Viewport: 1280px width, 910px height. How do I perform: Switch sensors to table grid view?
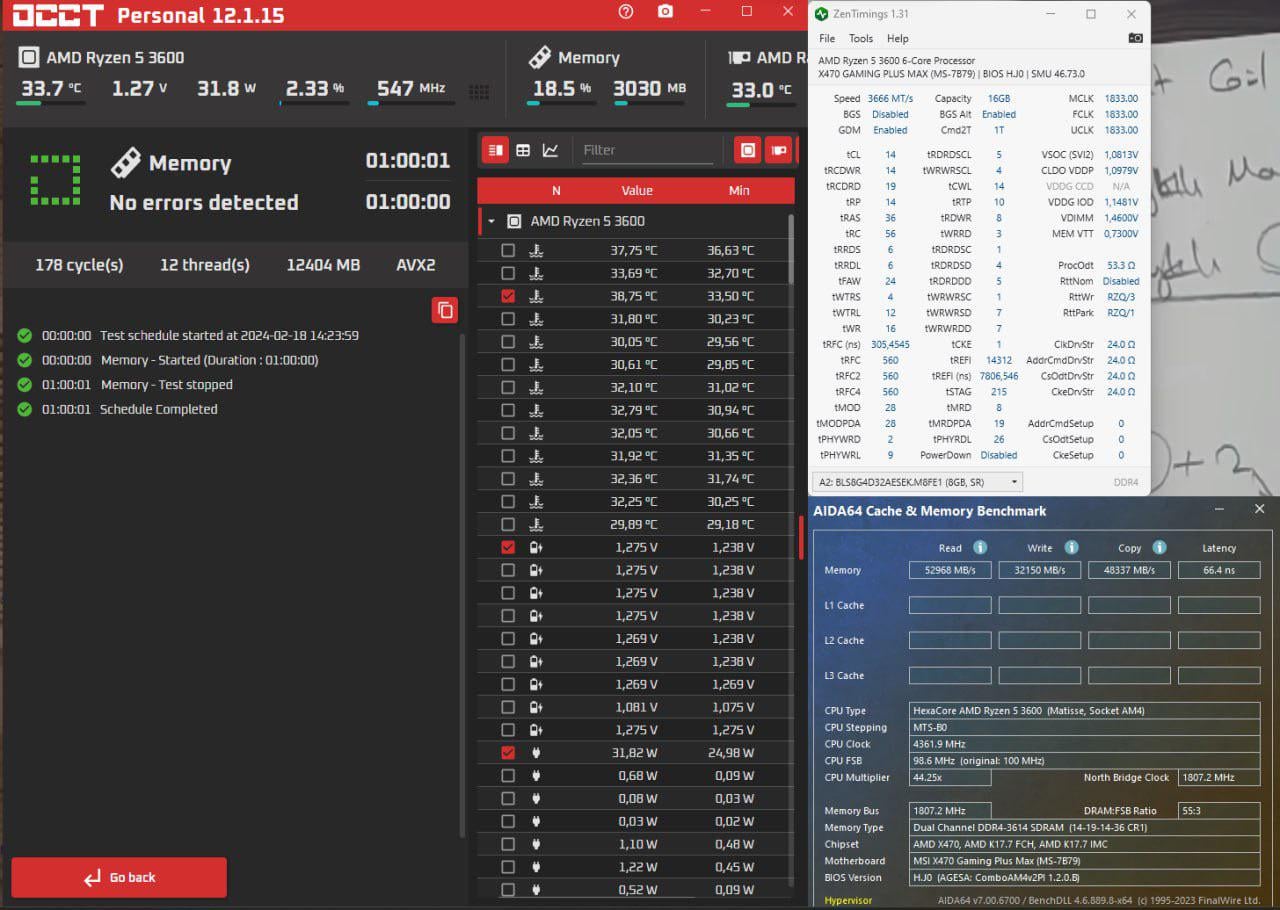tap(523, 150)
